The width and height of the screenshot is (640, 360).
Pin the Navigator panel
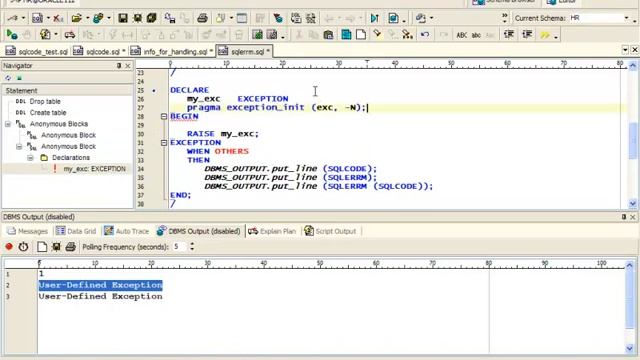point(119,65)
